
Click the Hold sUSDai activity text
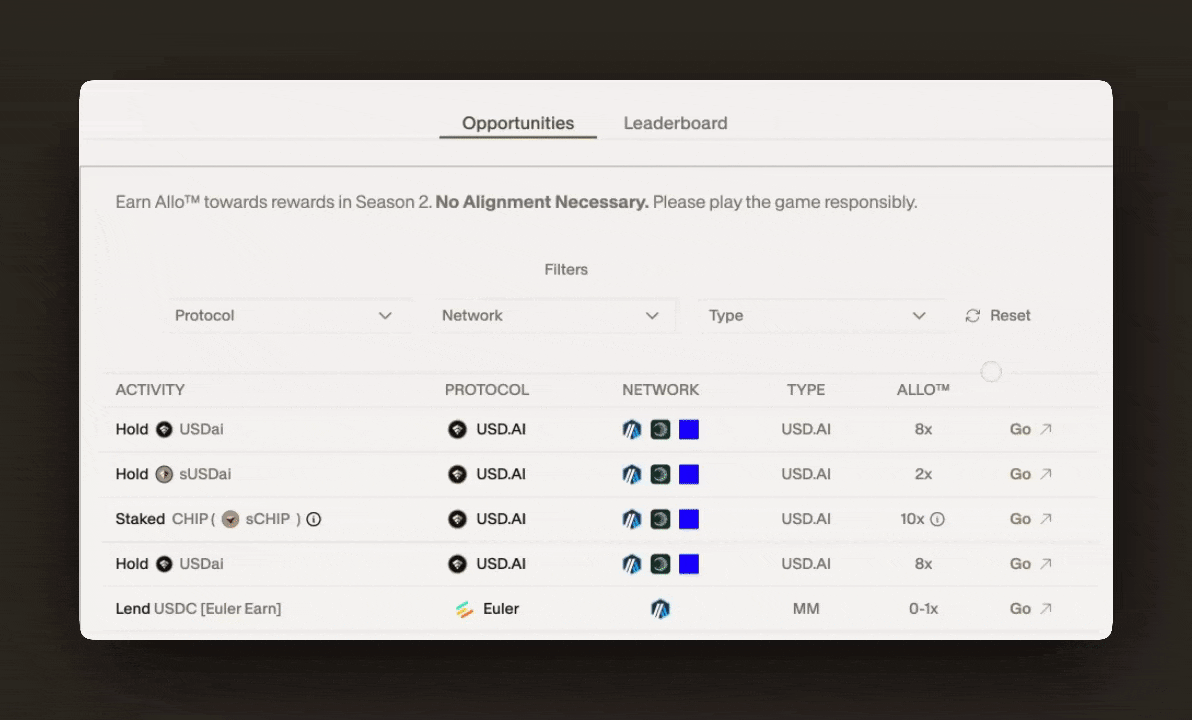coord(173,474)
